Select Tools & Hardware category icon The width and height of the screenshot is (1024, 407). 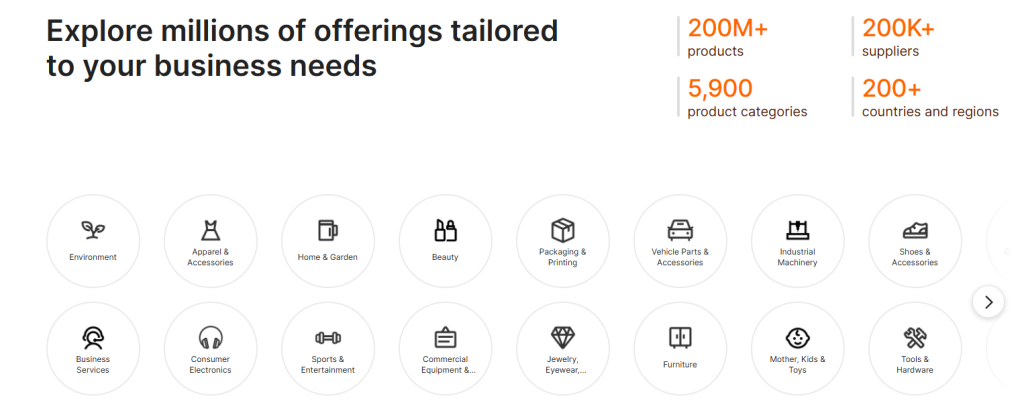915,338
